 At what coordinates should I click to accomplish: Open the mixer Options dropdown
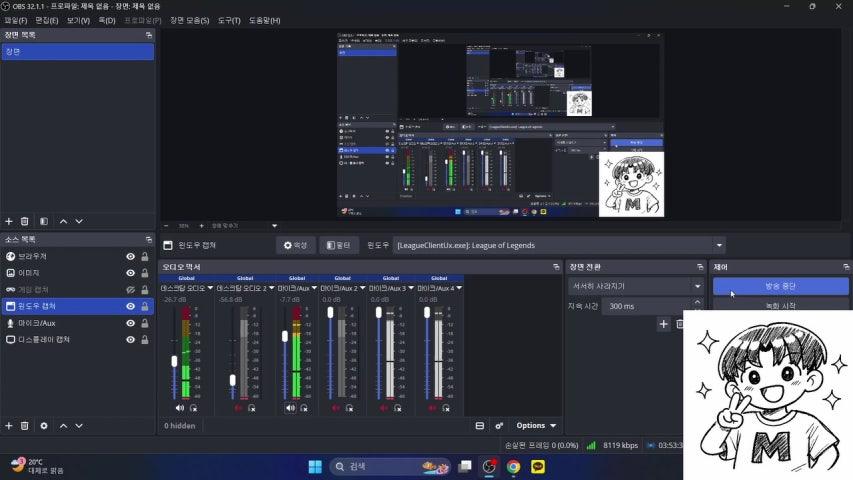(x=536, y=425)
